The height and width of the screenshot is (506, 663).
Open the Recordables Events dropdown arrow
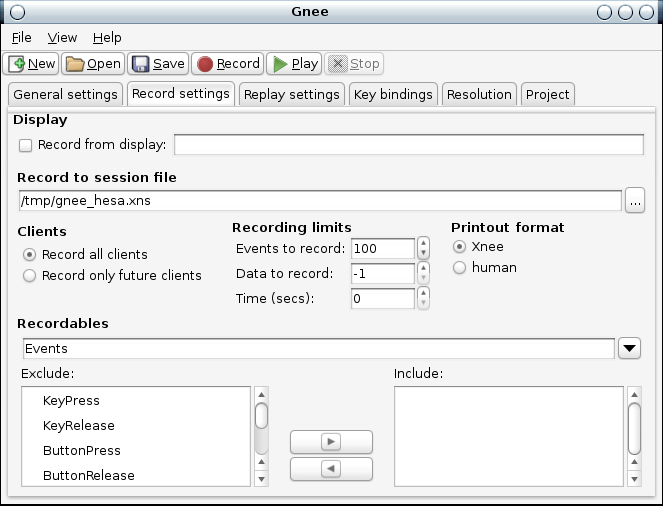click(x=629, y=348)
